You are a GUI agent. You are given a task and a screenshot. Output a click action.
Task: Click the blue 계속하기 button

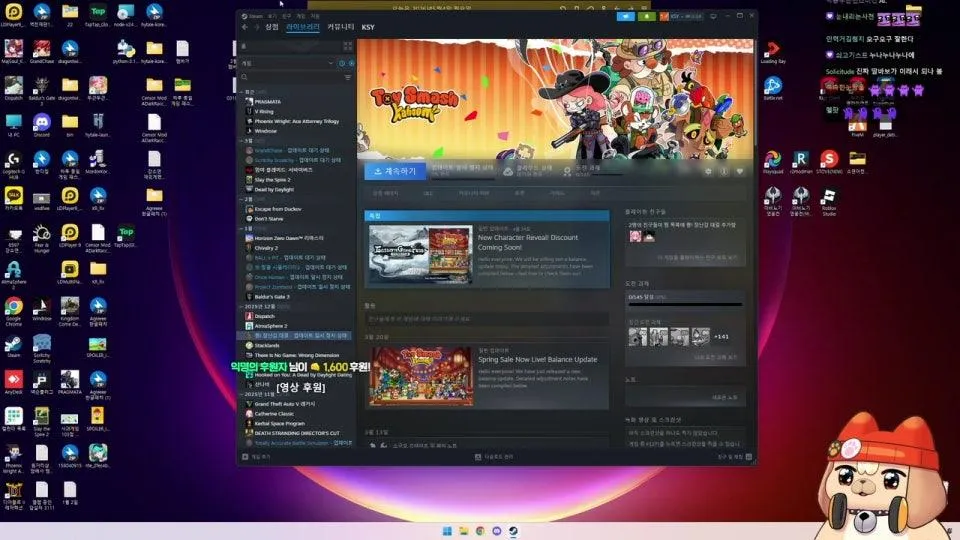pyautogui.click(x=395, y=171)
